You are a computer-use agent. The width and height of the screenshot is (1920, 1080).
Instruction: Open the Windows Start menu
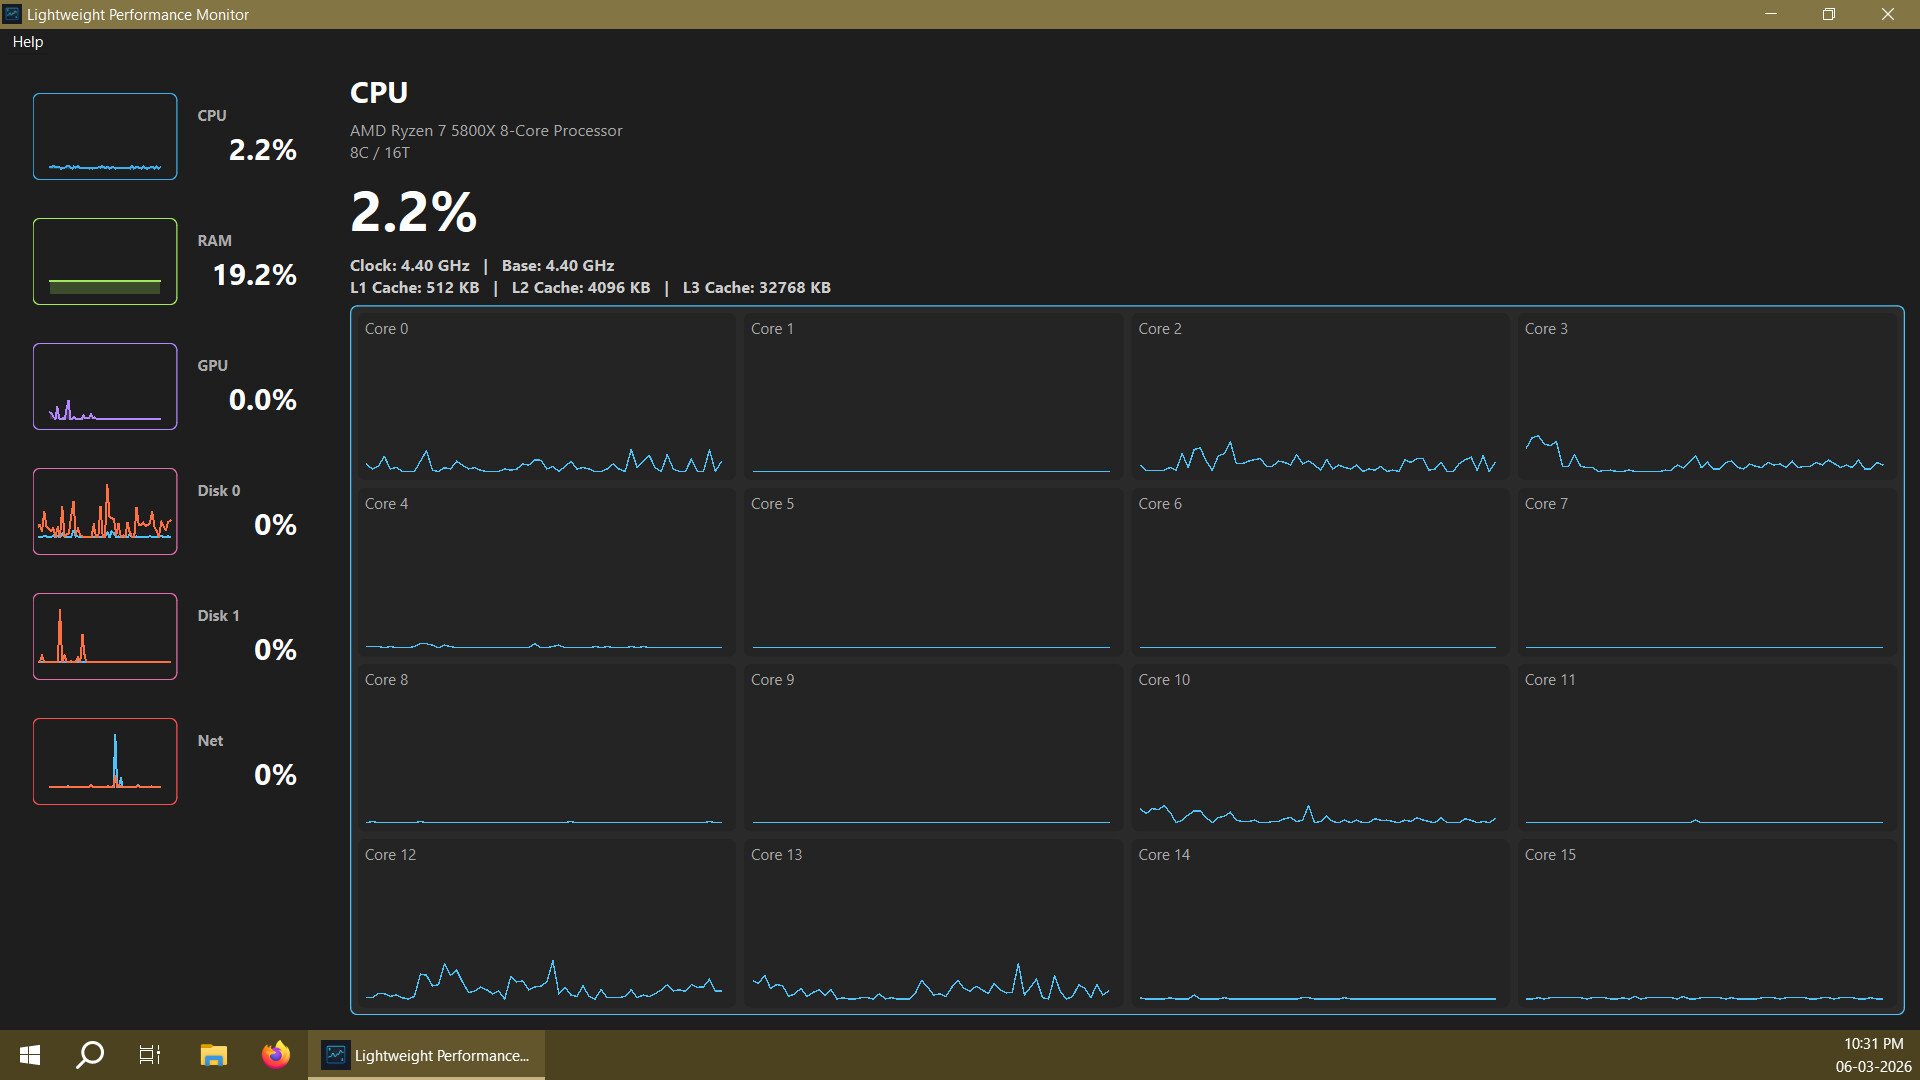[x=30, y=1055]
